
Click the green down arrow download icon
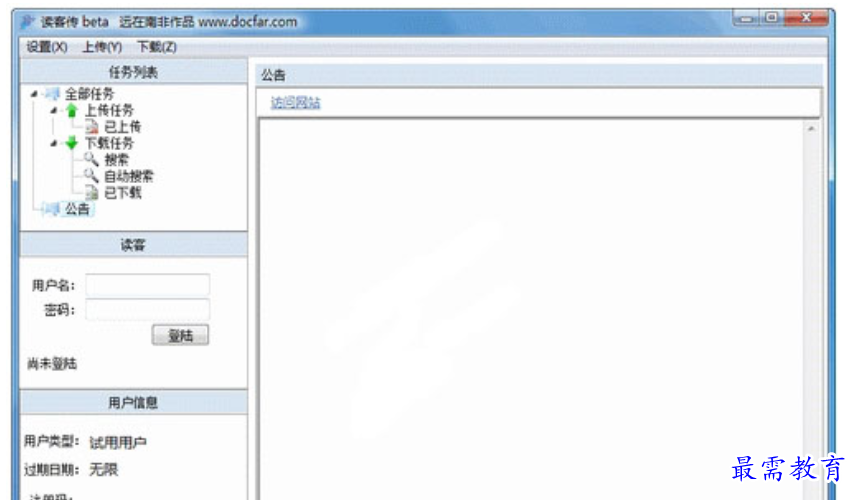click(x=72, y=144)
